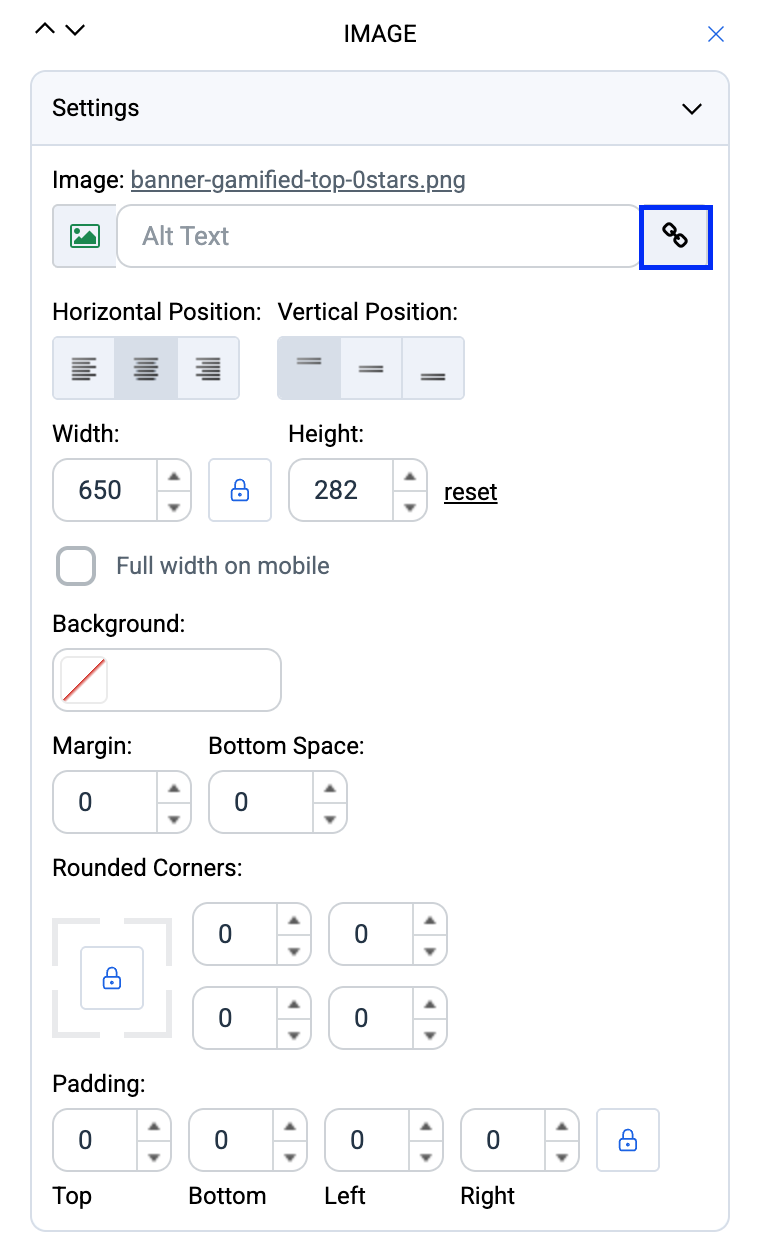Close the IMAGE panel
This screenshot has height=1240, width=762.
click(716, 34)
